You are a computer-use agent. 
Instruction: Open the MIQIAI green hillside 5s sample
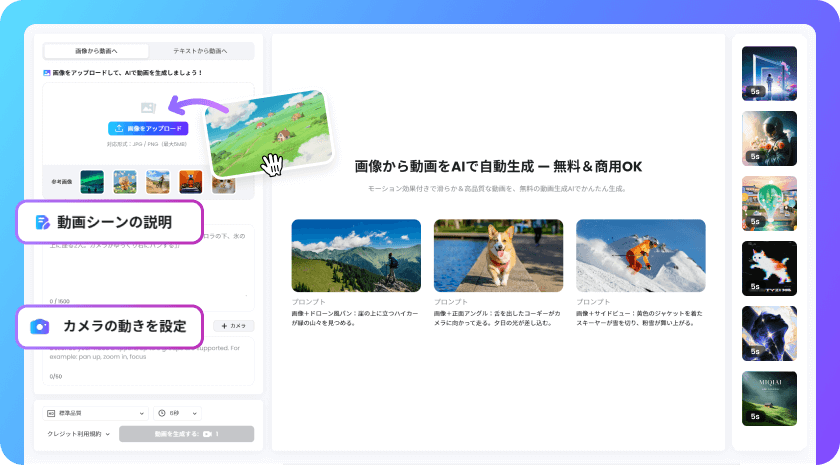(x=769, y=399)
